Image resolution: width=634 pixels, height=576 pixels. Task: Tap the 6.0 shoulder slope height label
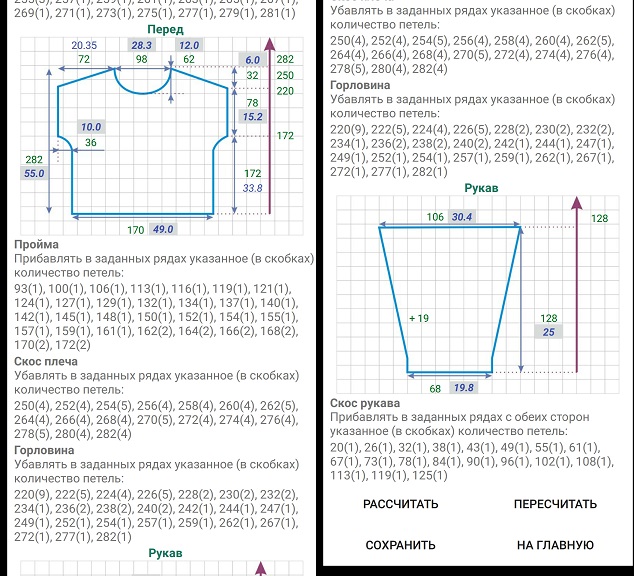point(253,60)
